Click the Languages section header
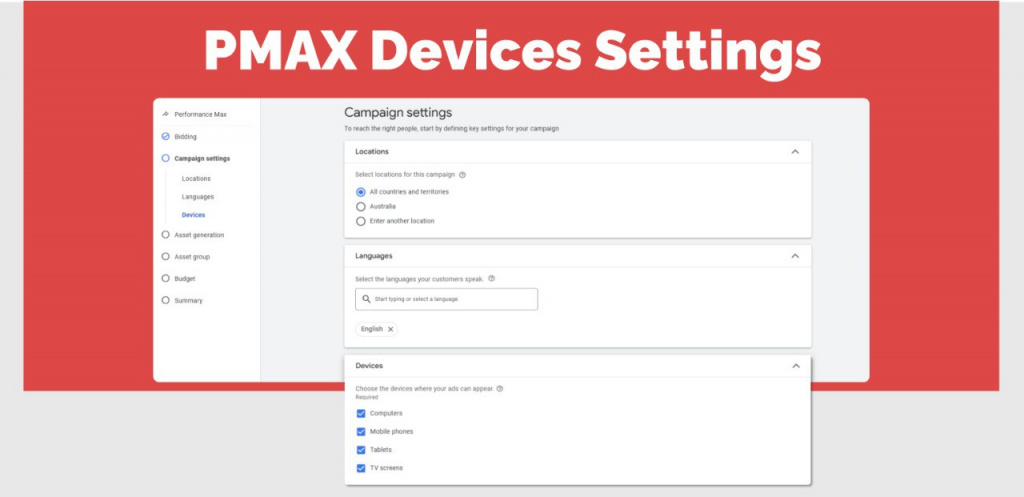This screenshot has height=497, width=1024. [577, 256]
